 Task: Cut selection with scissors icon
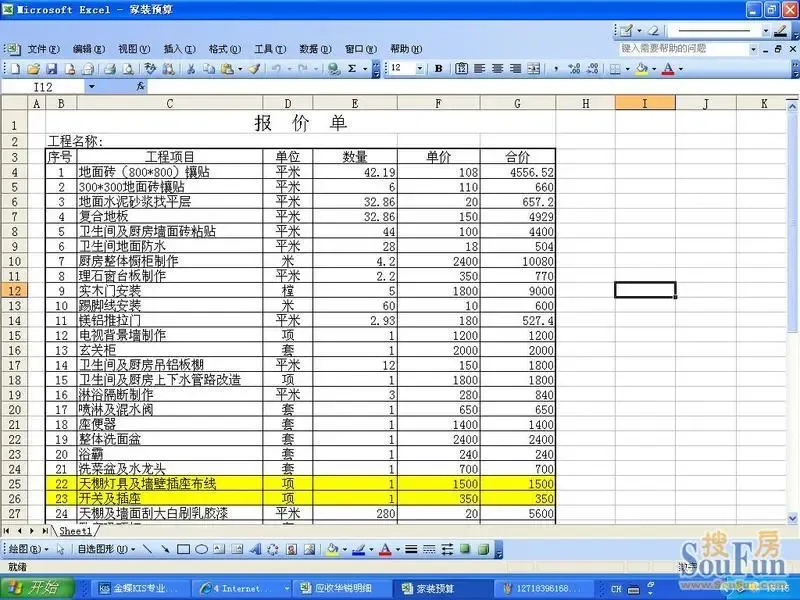(x=191, y=68)
